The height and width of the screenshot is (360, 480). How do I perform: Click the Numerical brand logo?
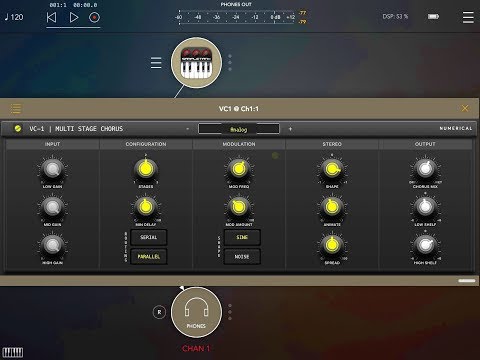coord(456,128)
